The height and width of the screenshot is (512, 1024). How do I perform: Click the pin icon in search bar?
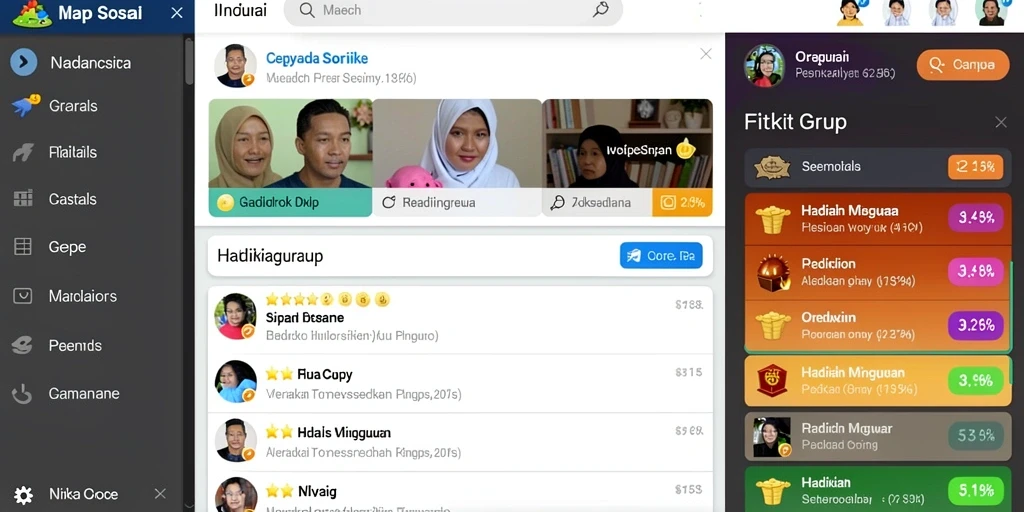pos(600,10)
